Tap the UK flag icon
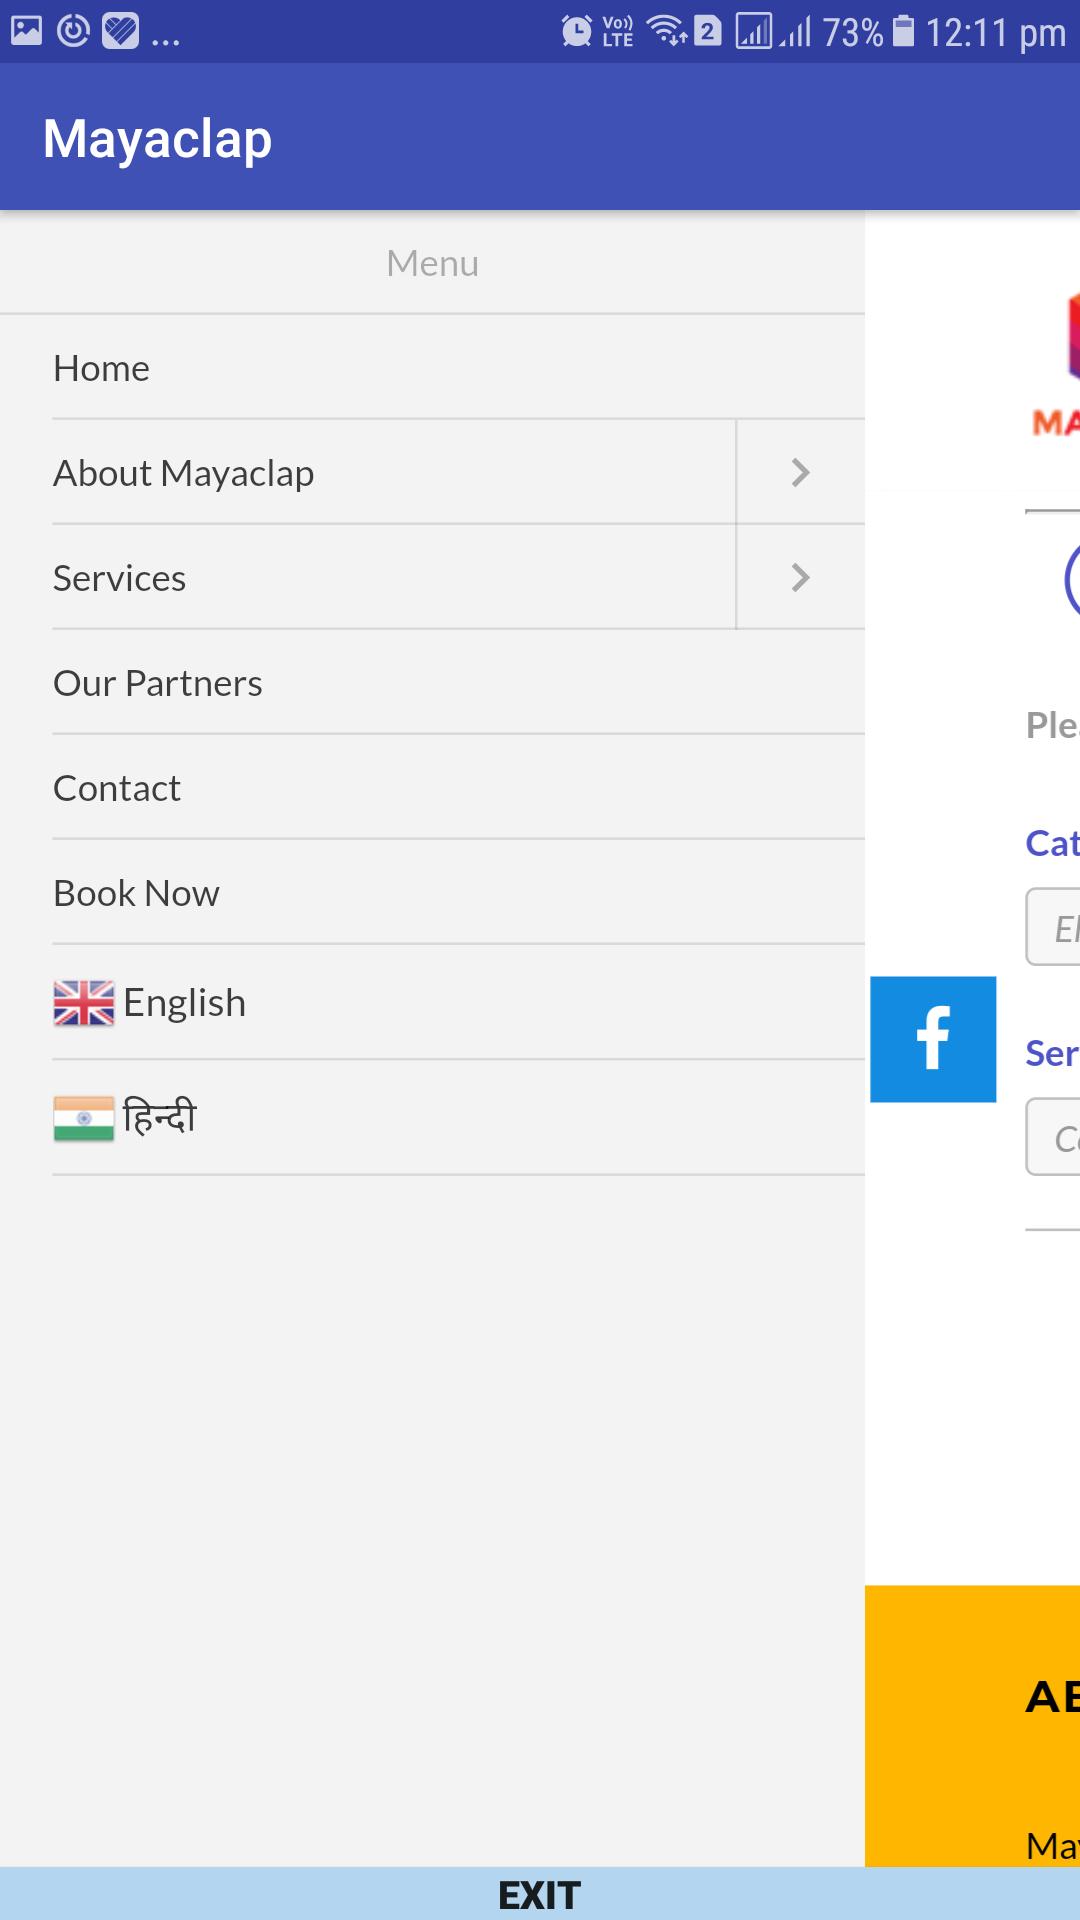The height and width of the screenshot is (1920, 1080). click(x=84, y=1003)
